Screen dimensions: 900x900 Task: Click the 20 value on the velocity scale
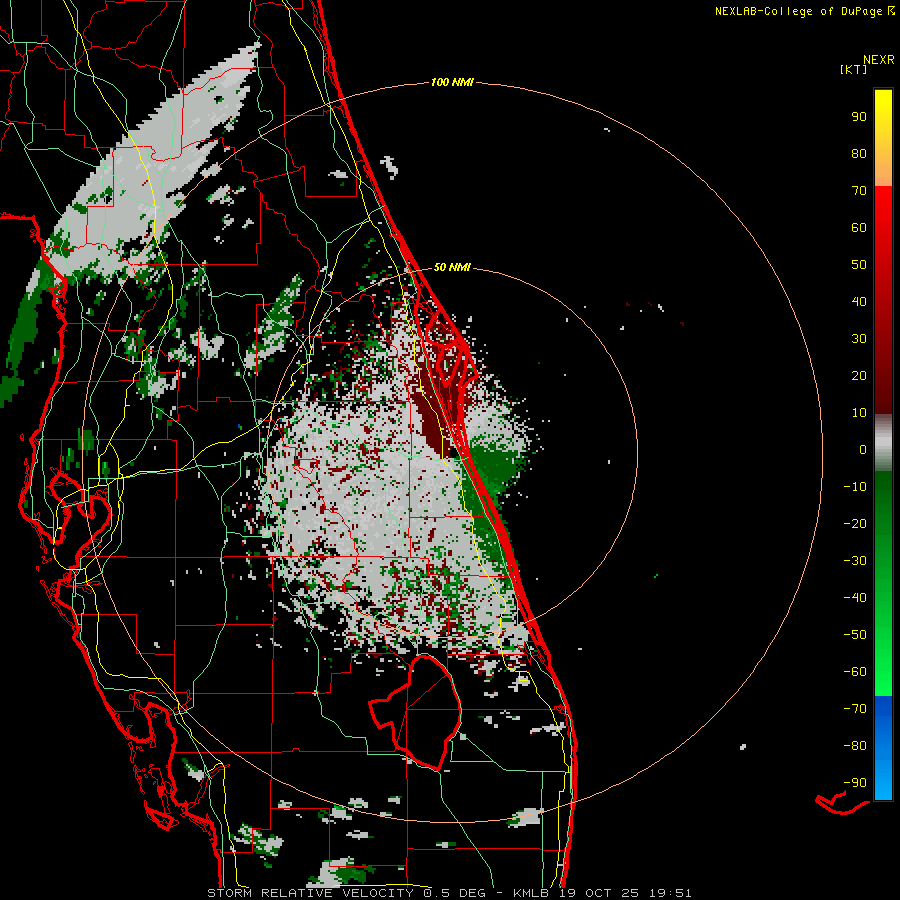[x=859, y=376]
